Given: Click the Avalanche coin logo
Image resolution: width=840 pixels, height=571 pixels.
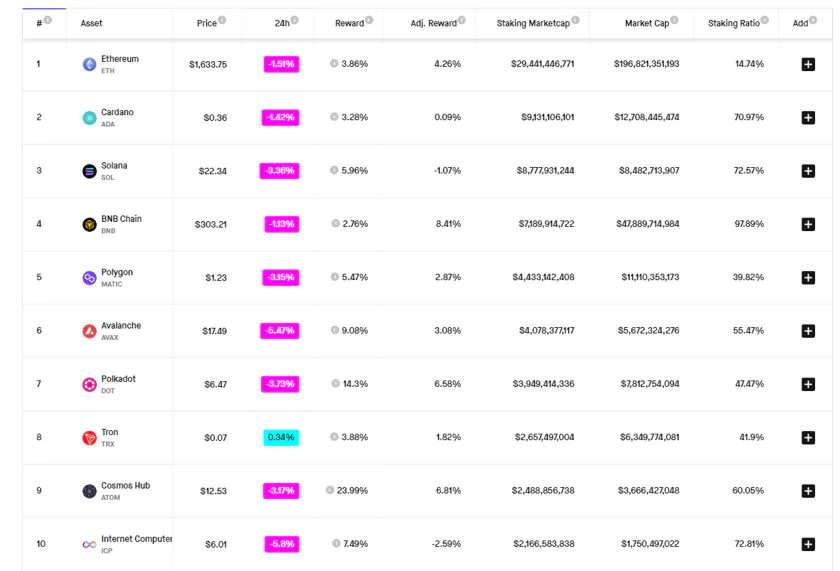Looking at the screenshot, I should [89, 331].
